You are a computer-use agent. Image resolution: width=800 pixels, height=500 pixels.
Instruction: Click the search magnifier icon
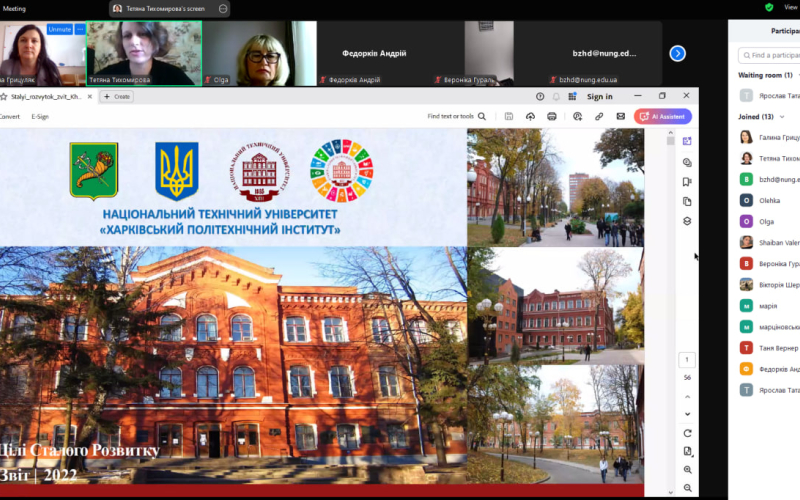tap(482, 116)
